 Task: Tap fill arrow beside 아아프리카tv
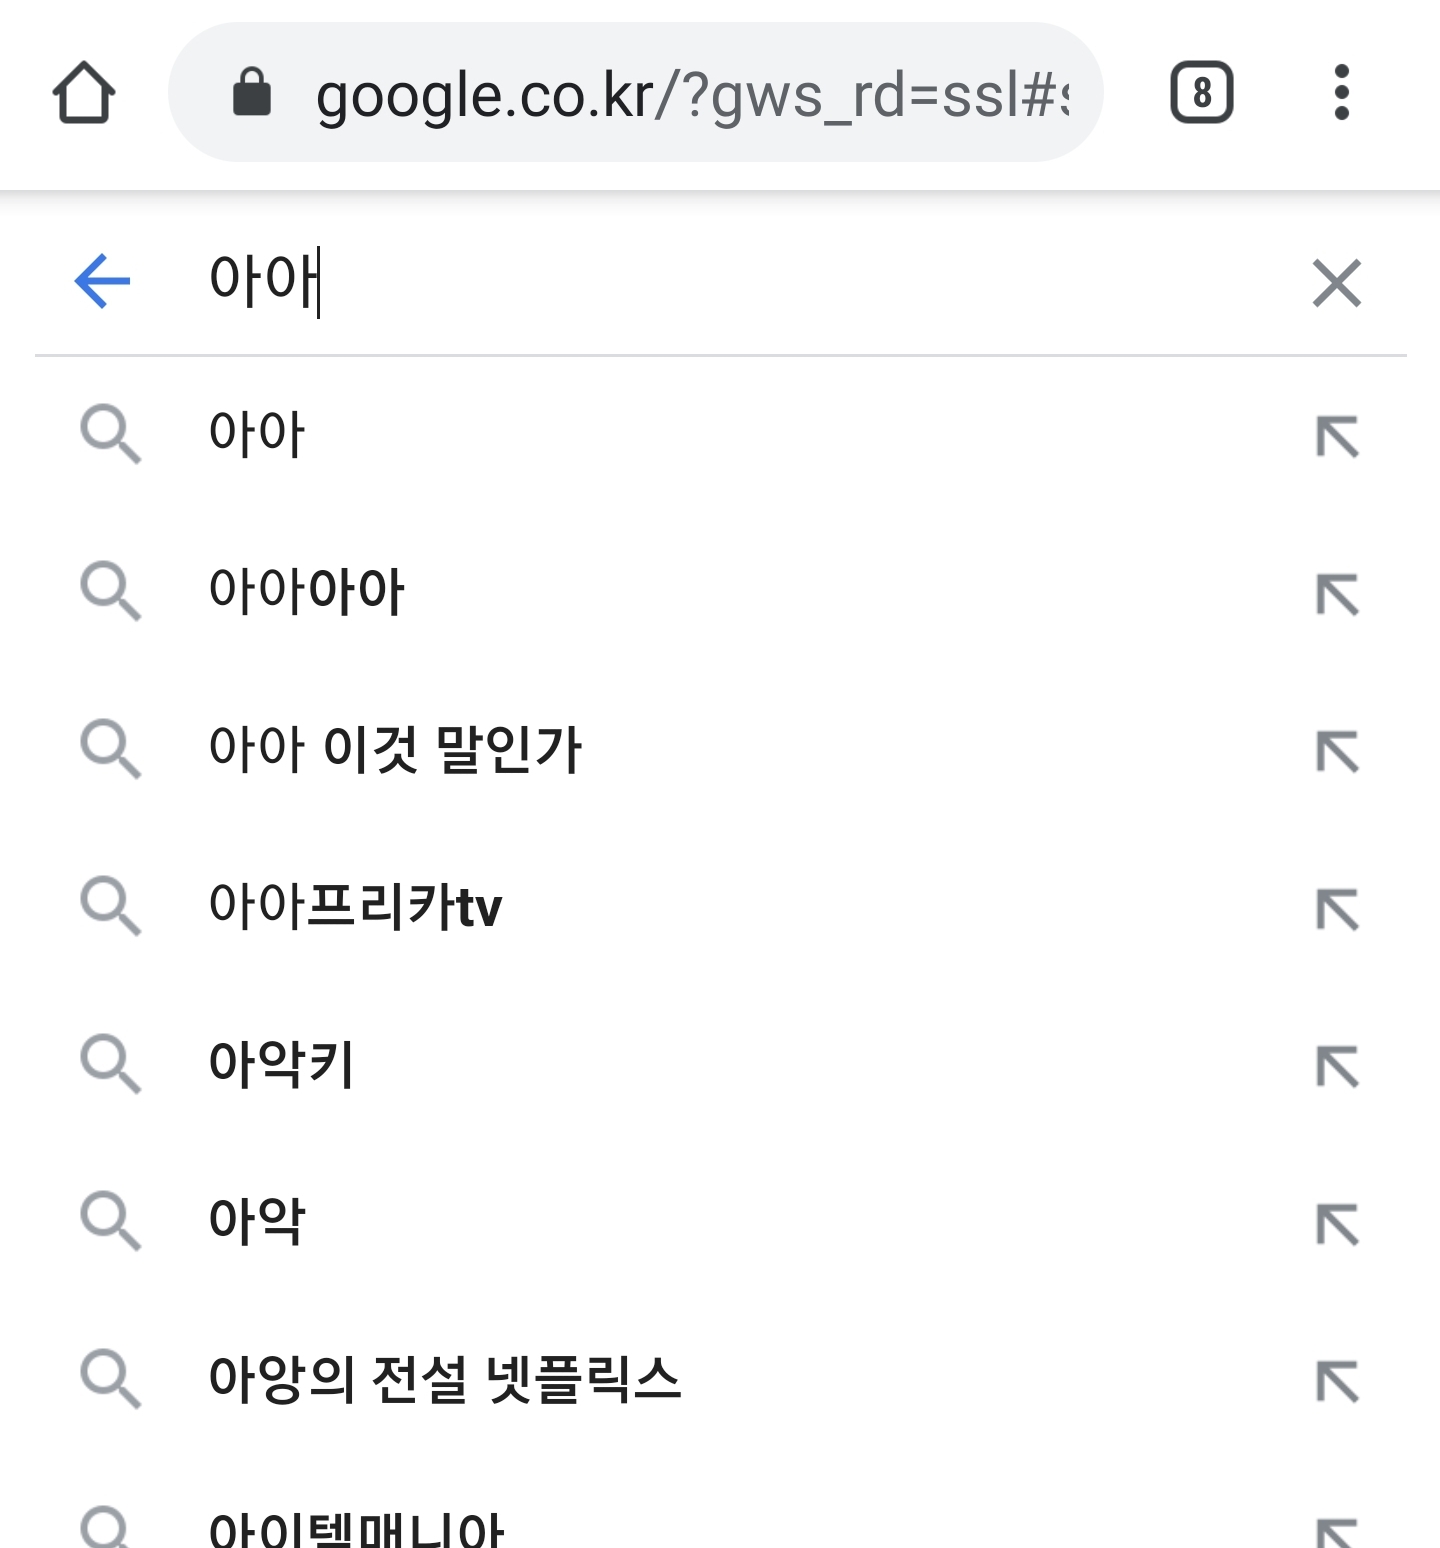[x=1337, y=909]
